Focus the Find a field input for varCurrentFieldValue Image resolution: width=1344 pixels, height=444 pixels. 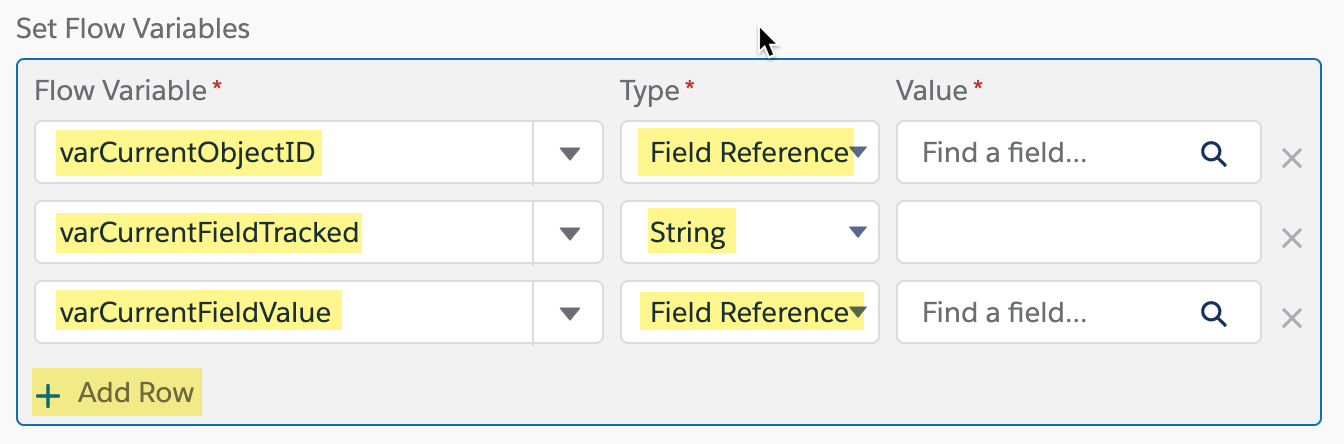tap(1050, 313)
